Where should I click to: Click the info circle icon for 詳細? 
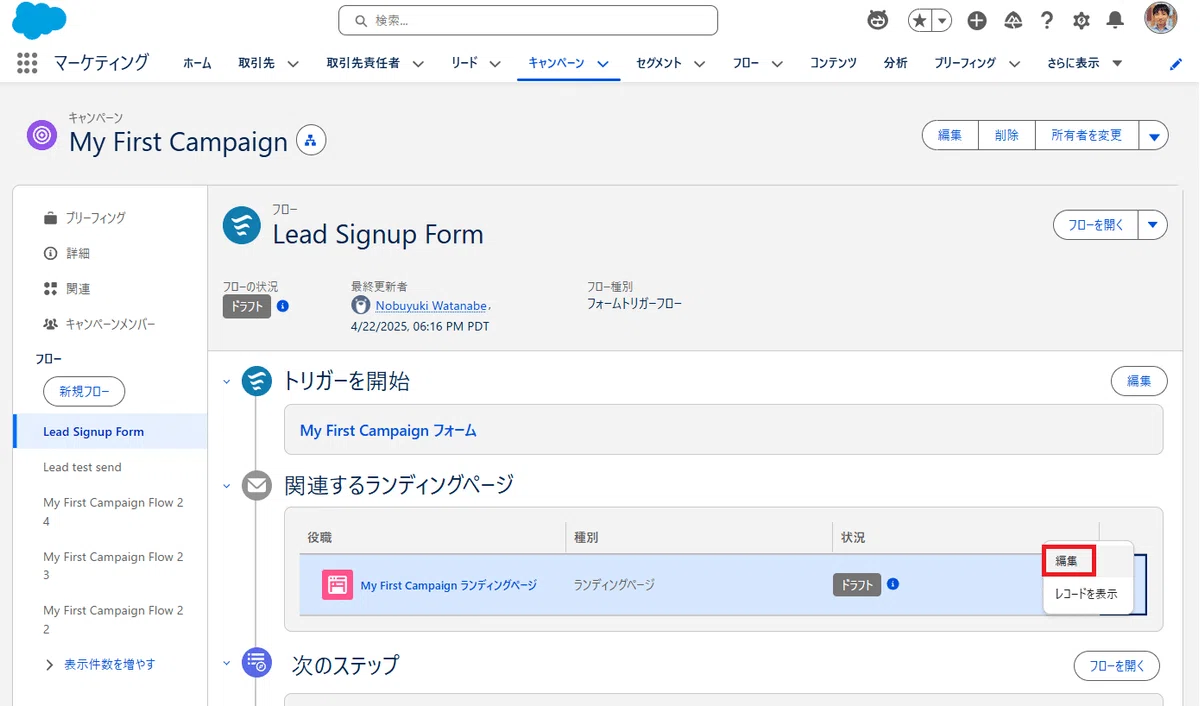click(x=51, y=253)
